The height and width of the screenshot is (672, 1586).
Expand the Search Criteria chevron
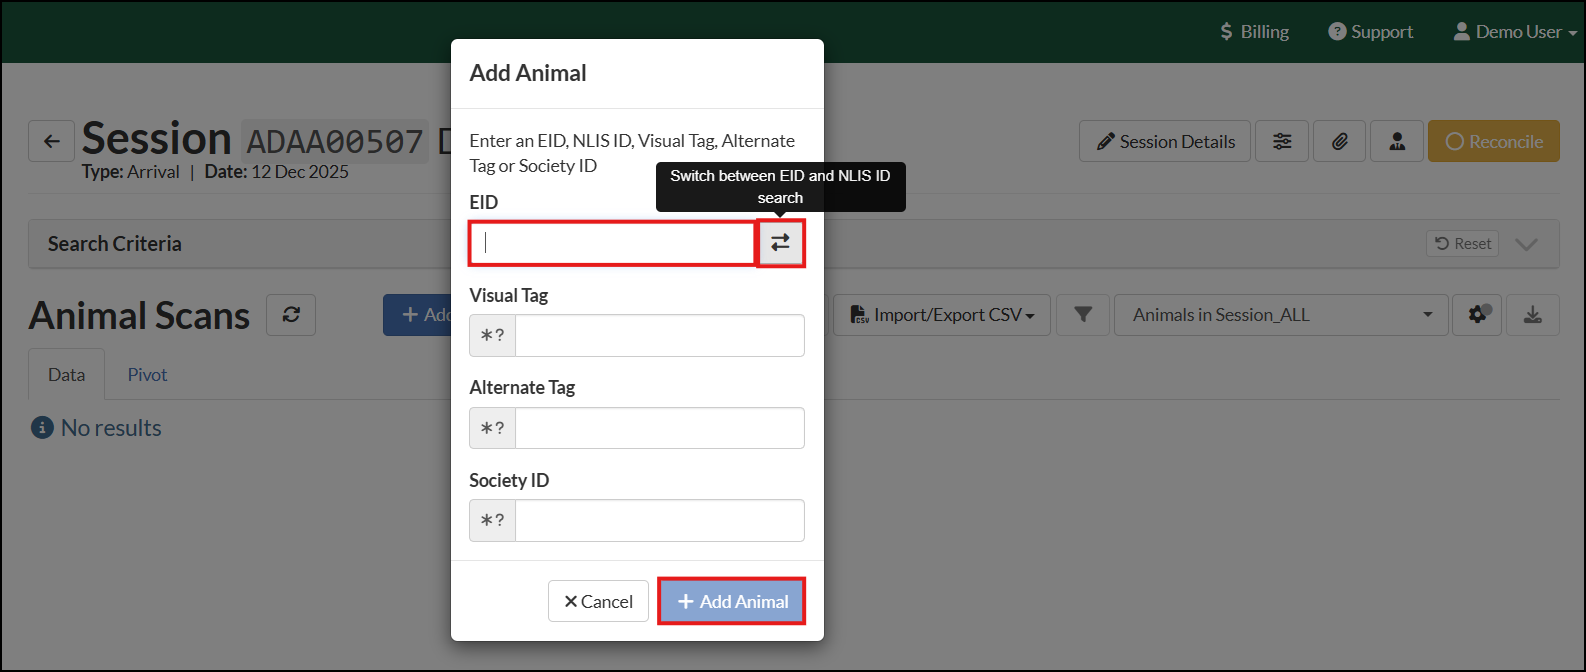pyautogui.click(x=1526, y=244)
